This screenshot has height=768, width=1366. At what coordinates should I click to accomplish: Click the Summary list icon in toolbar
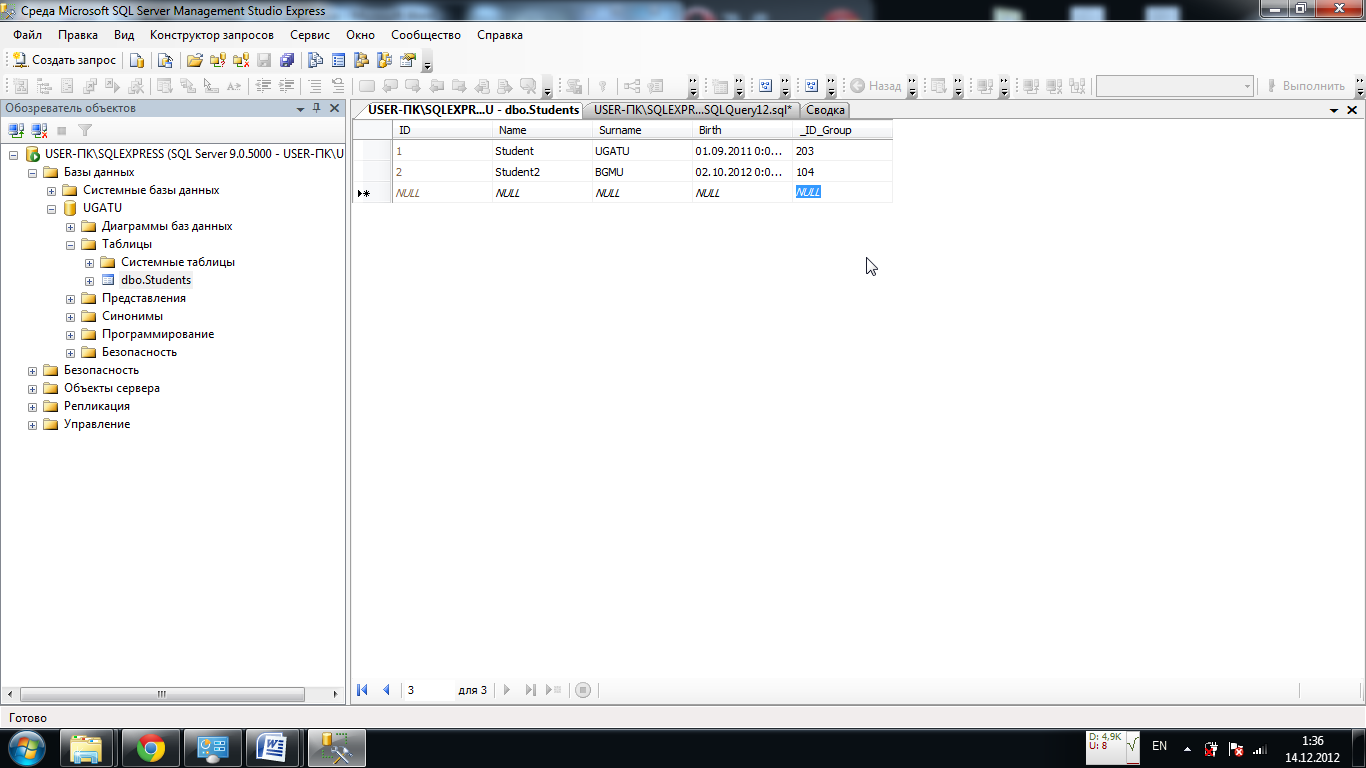coord(338,60)
